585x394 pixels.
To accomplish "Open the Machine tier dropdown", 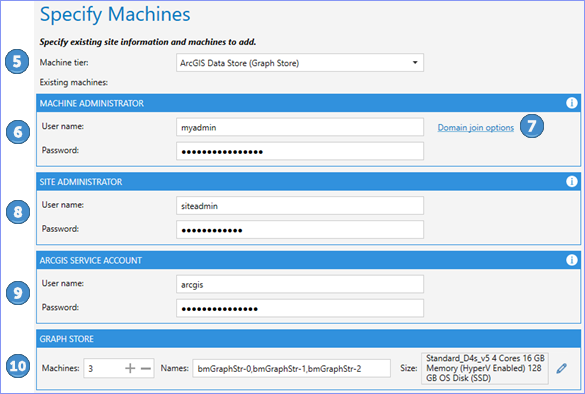I will click(x=300, y=63).
